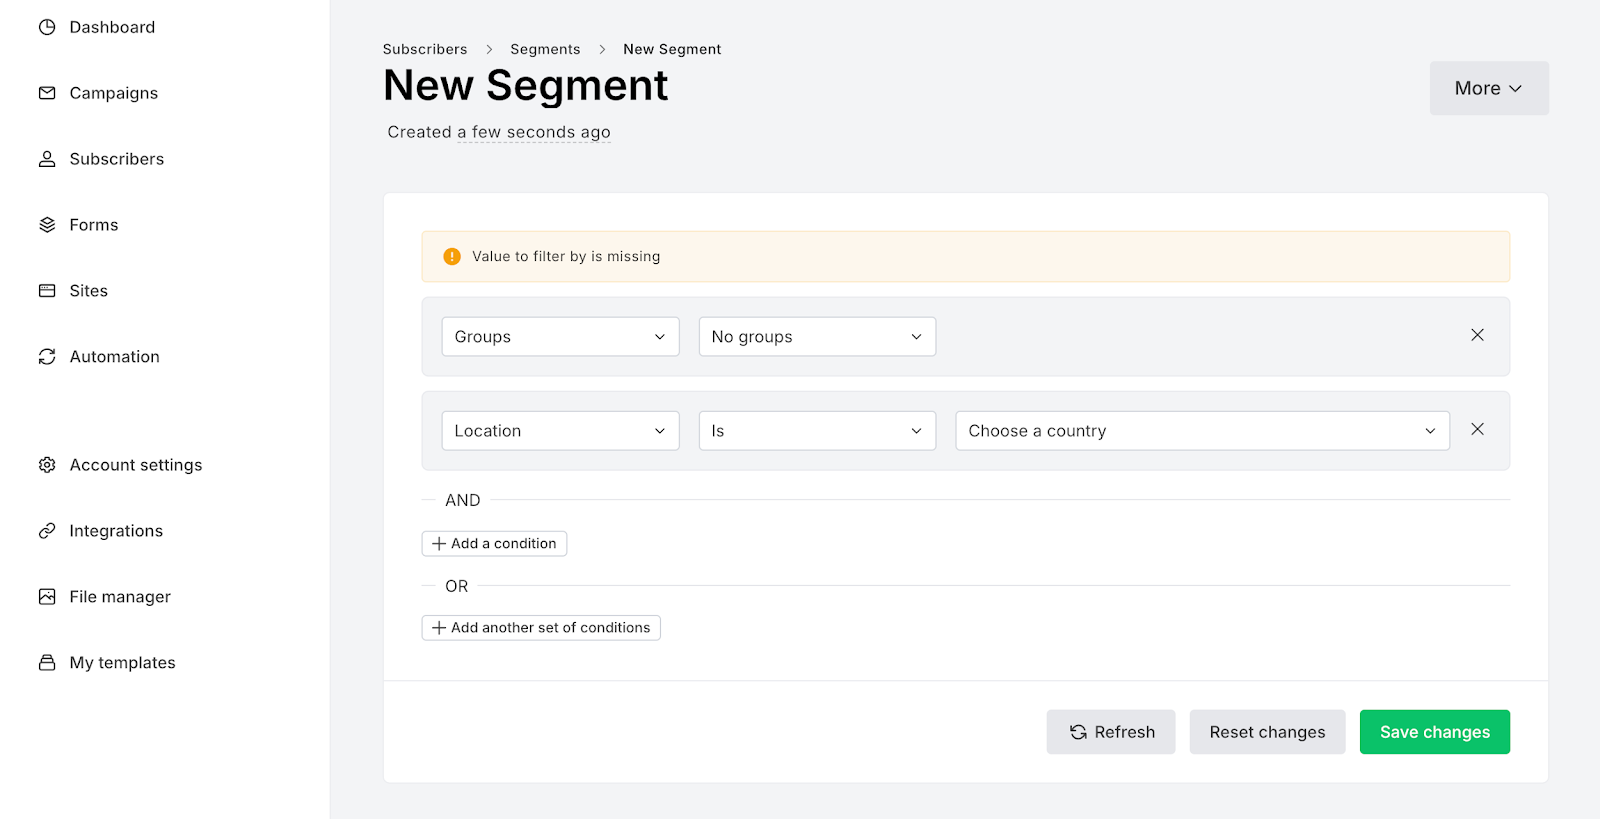Click the File manager image icon

(47, 597)
